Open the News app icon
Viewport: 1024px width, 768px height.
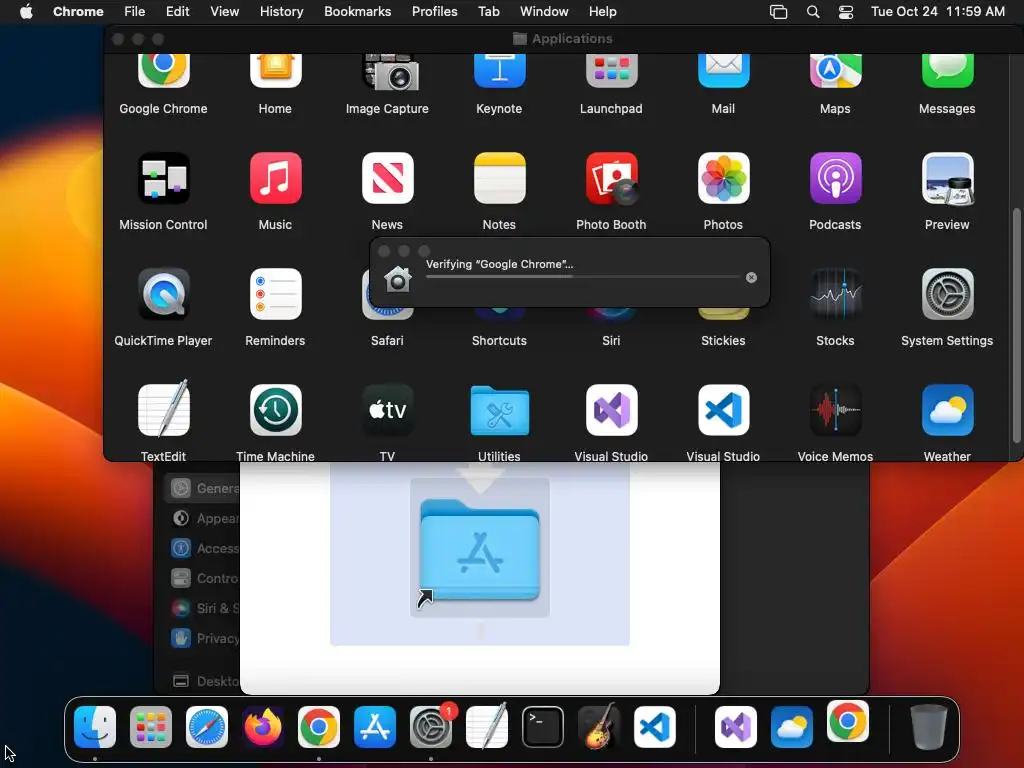pos(388,178)
